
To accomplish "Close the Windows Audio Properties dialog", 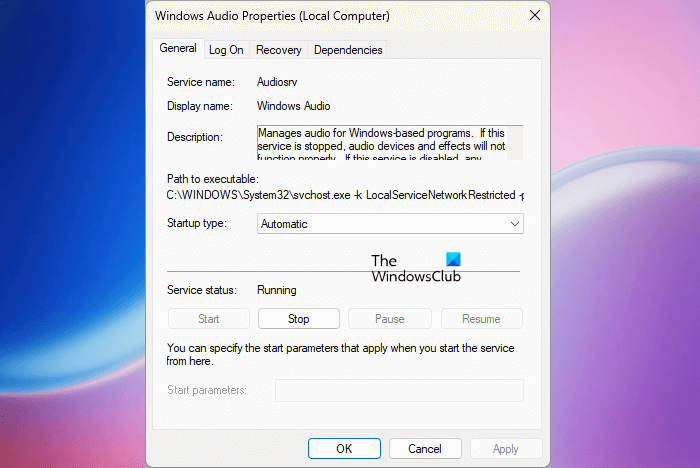I will [535, 16].
